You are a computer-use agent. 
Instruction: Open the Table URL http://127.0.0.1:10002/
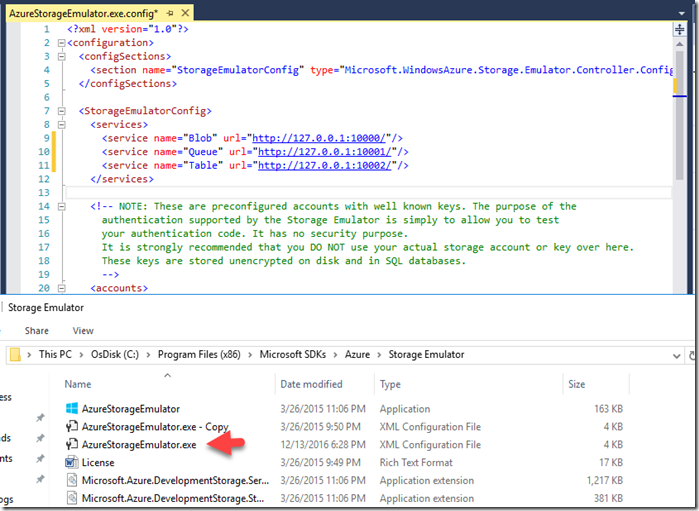coord(325,165)
